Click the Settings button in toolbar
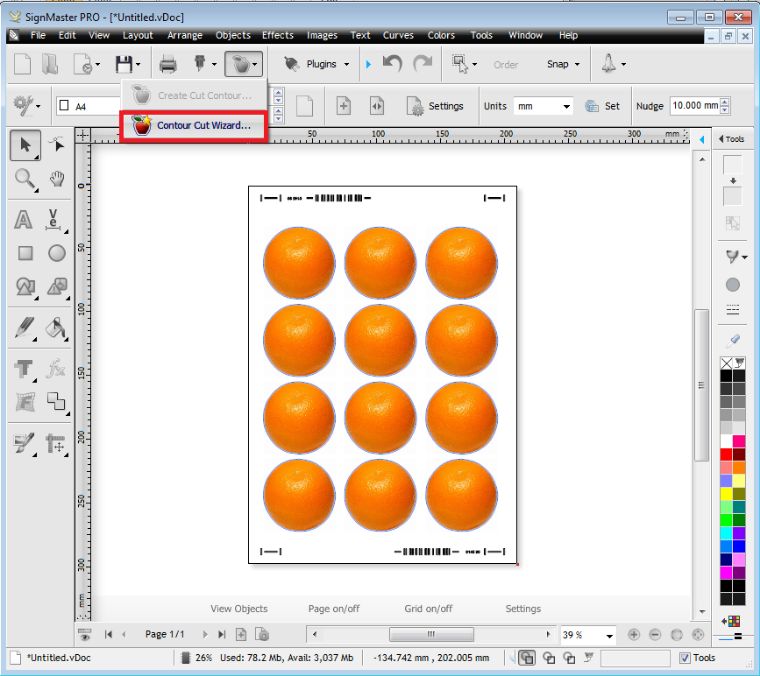 coord(436,106)
